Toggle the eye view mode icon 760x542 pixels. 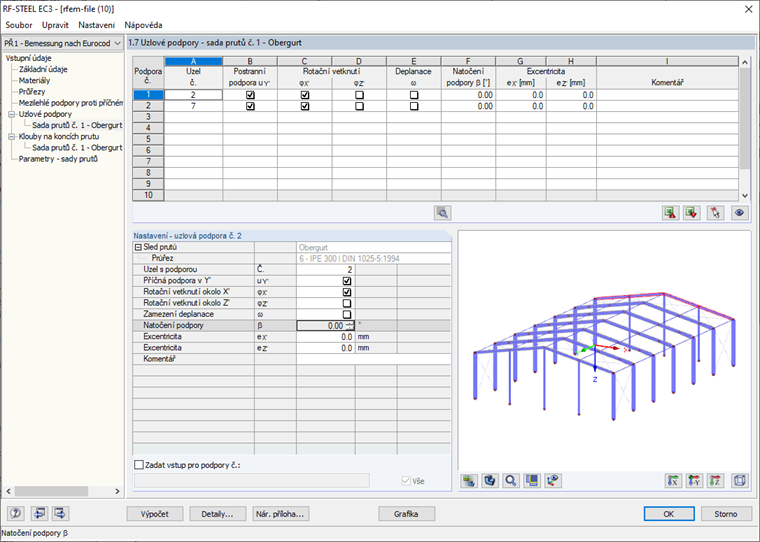pos(739,213)
